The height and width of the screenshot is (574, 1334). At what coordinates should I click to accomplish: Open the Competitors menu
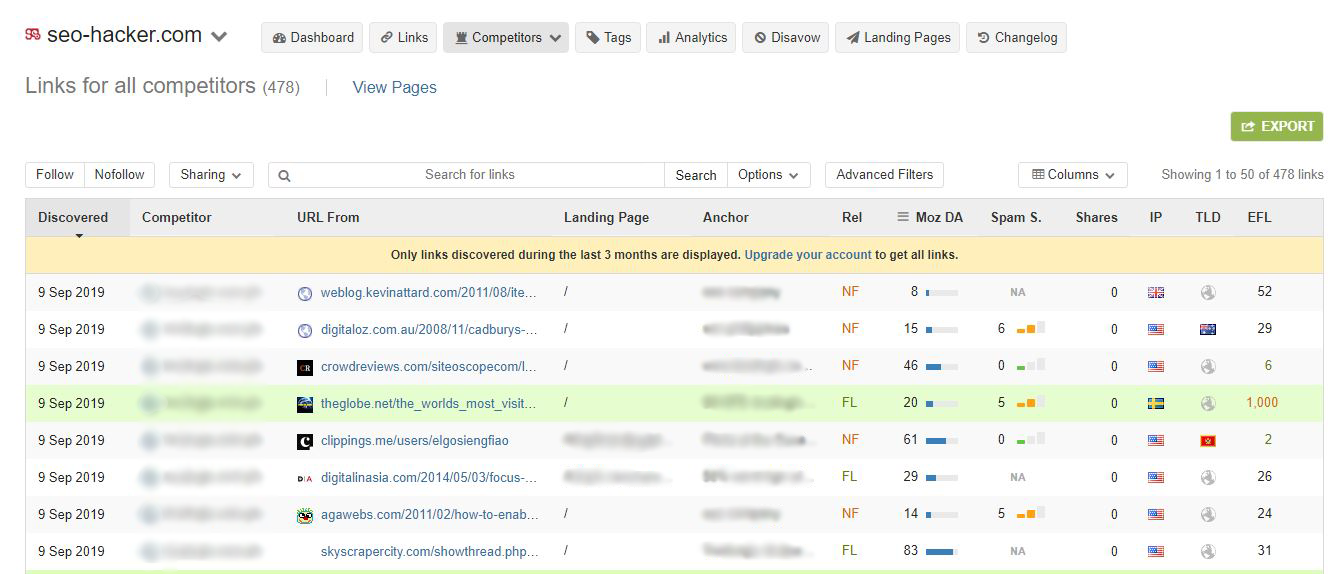(x=506, y=38)
